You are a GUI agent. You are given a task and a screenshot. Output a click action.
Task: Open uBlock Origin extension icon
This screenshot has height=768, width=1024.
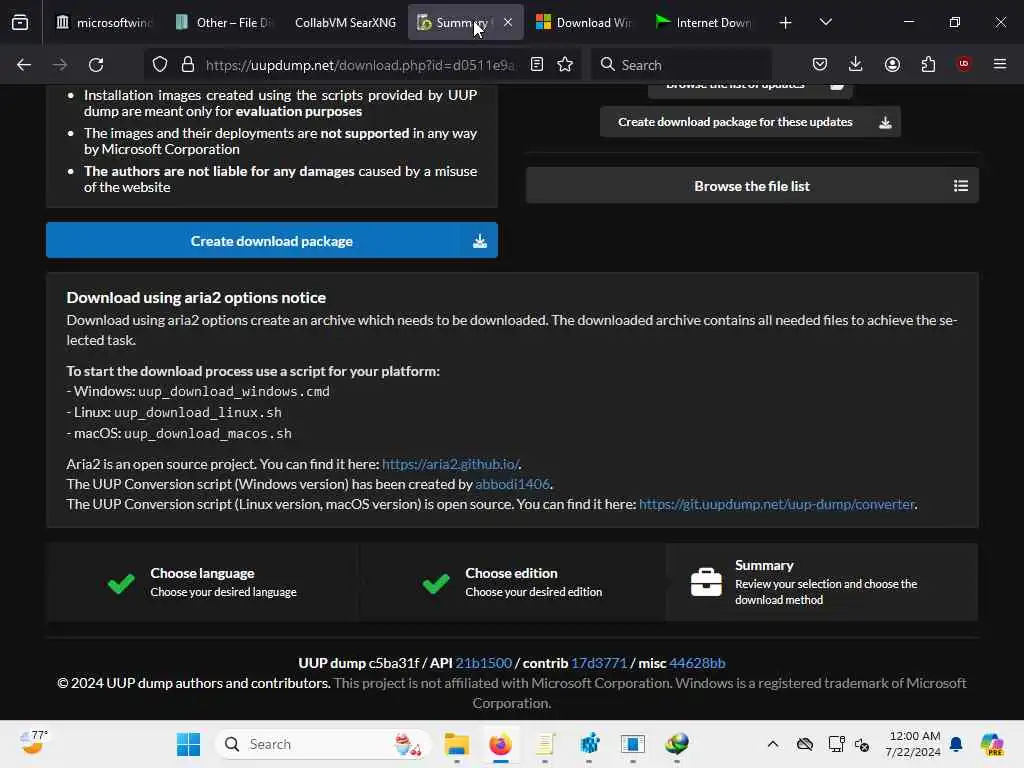tap(964, 64)
